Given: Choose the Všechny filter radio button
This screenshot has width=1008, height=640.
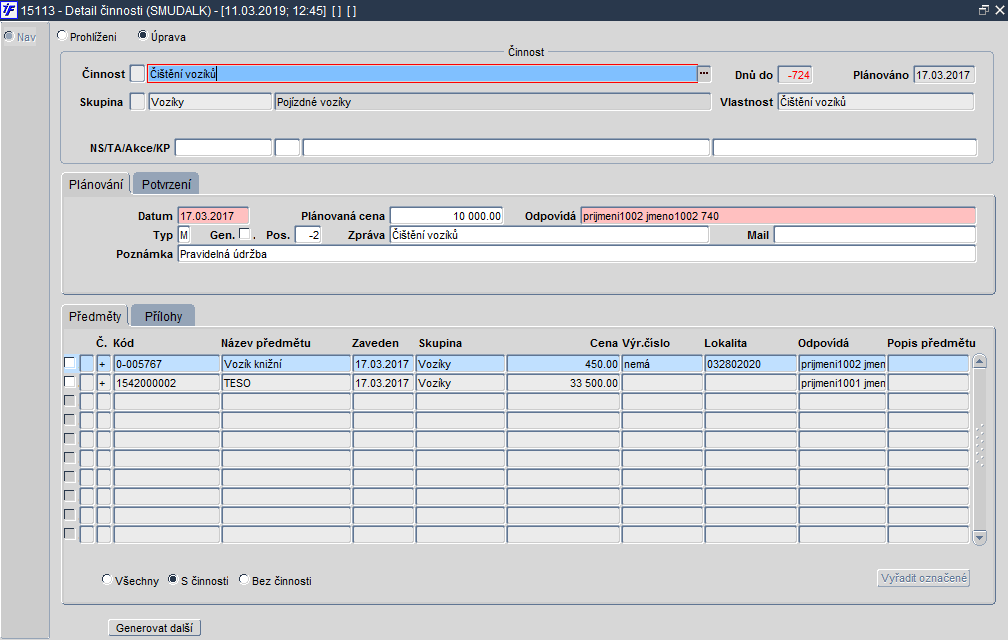Looking at the screenshot, I should [x=107, y=580].
